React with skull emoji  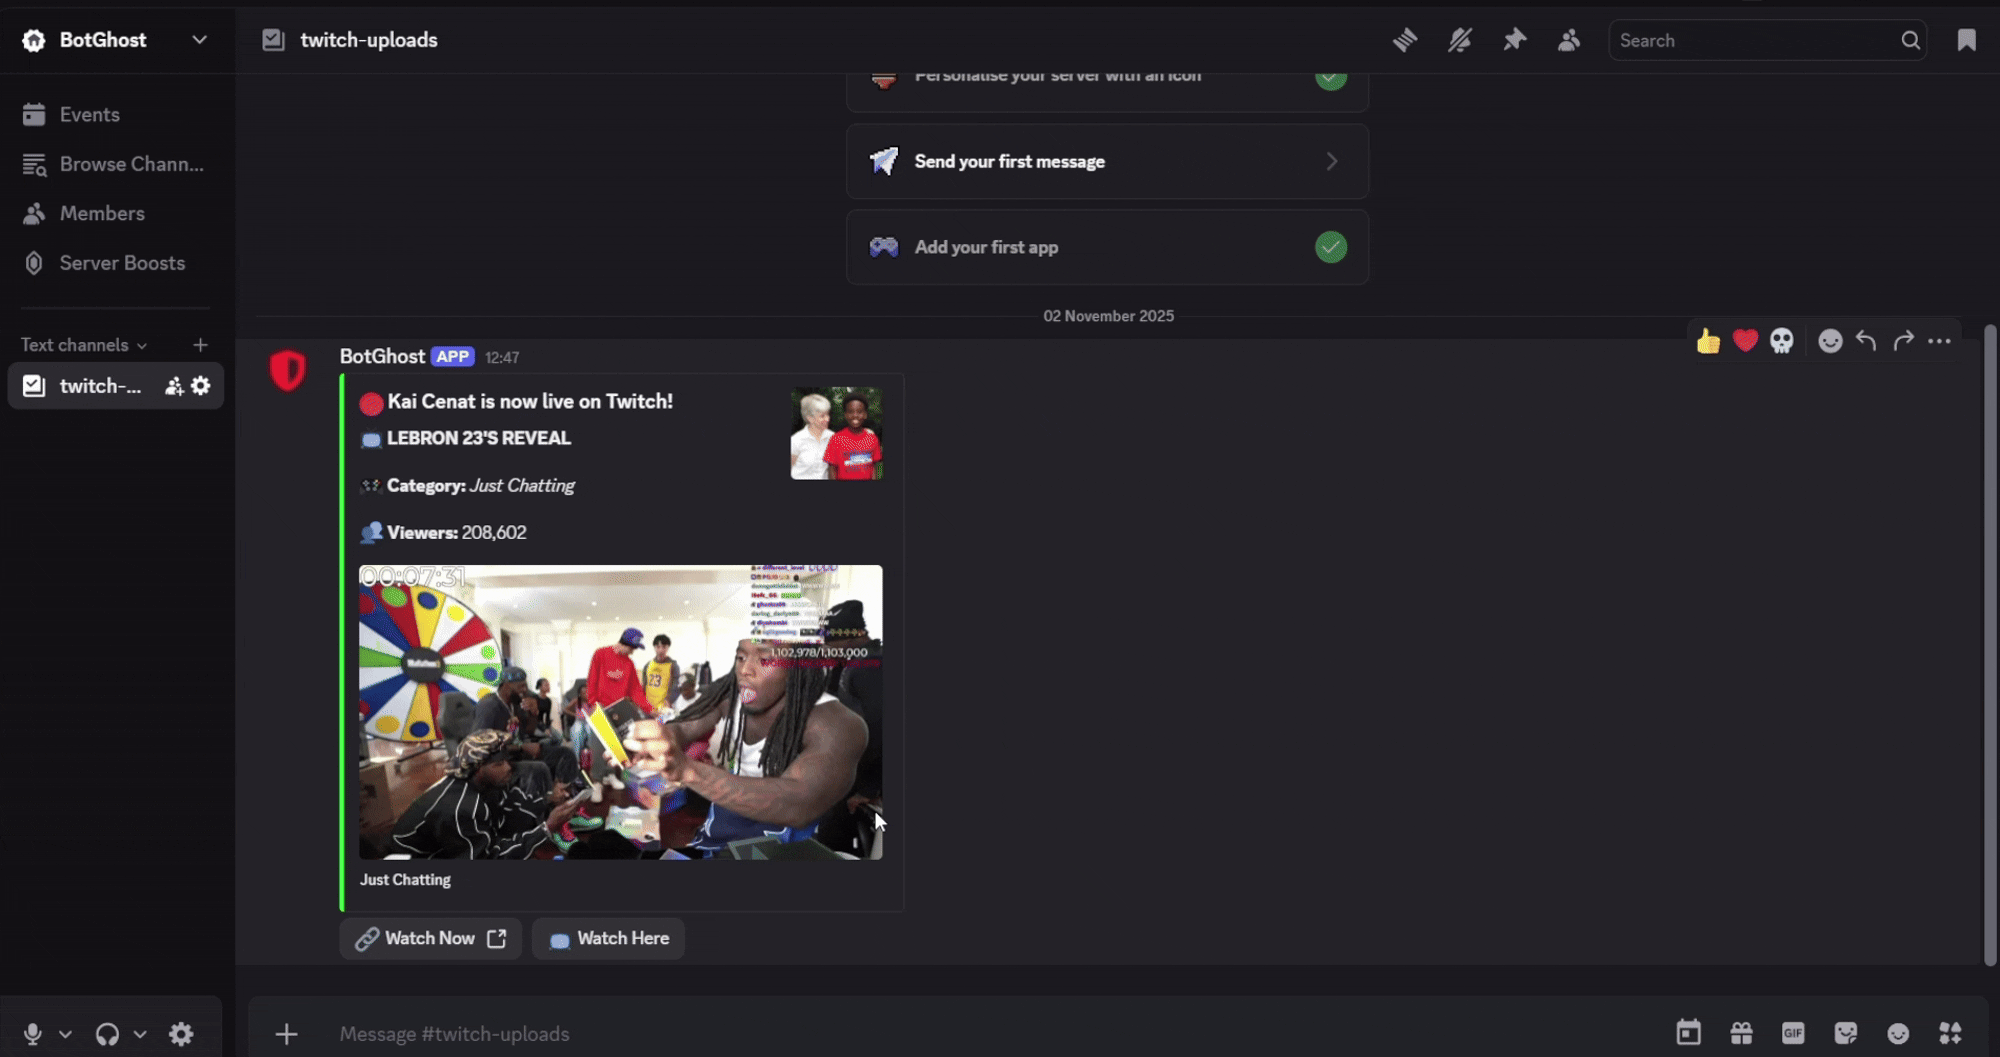click(x=1782, y=341)
